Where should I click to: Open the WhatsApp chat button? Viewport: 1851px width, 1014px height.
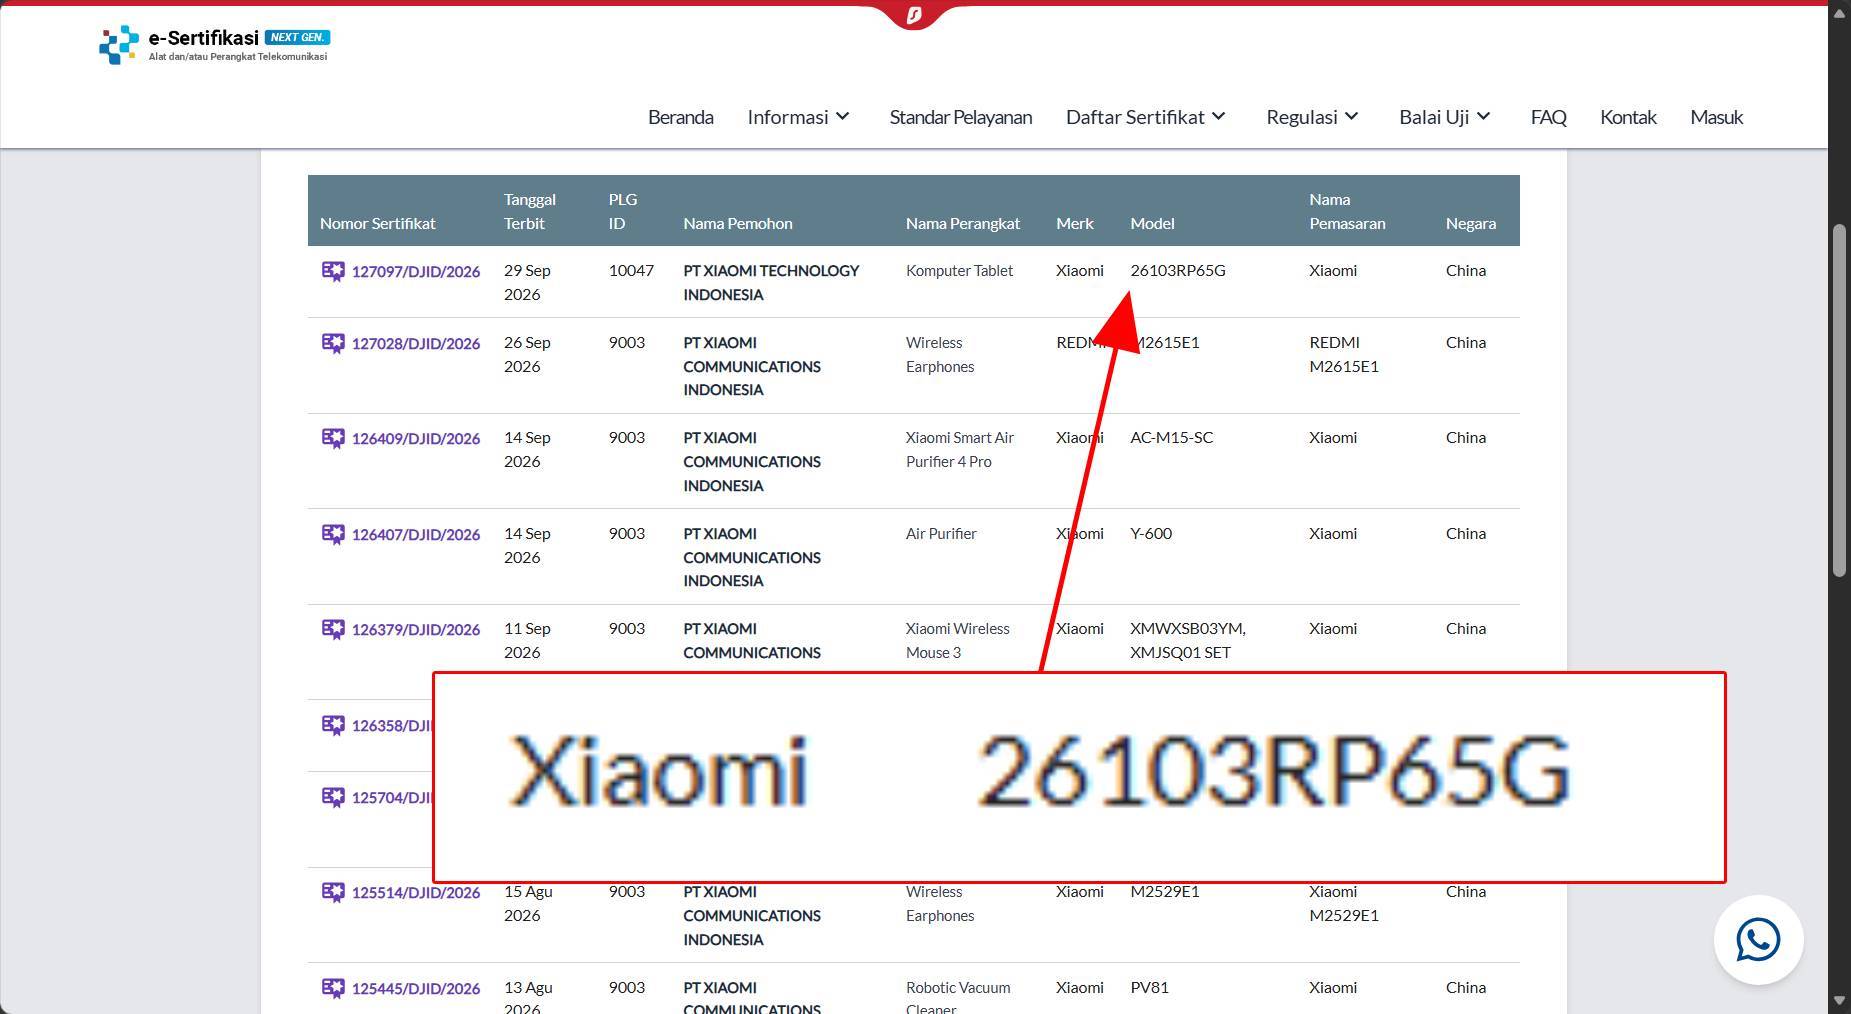[1758, 940]
